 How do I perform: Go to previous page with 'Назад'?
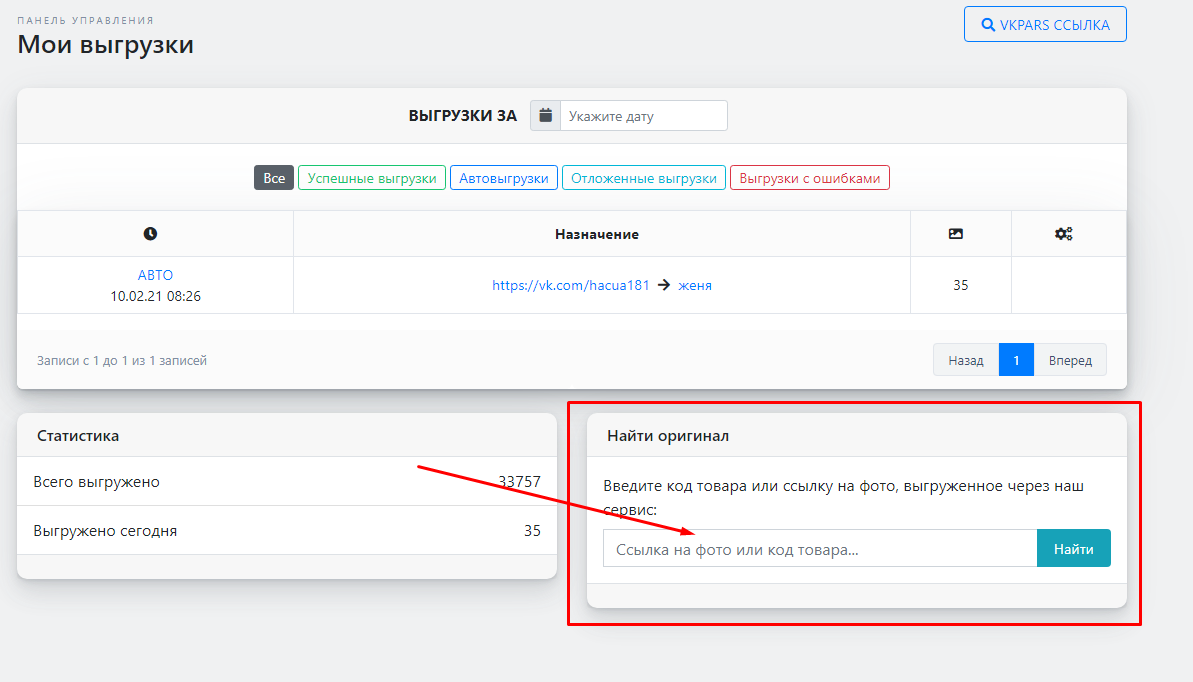966,360
